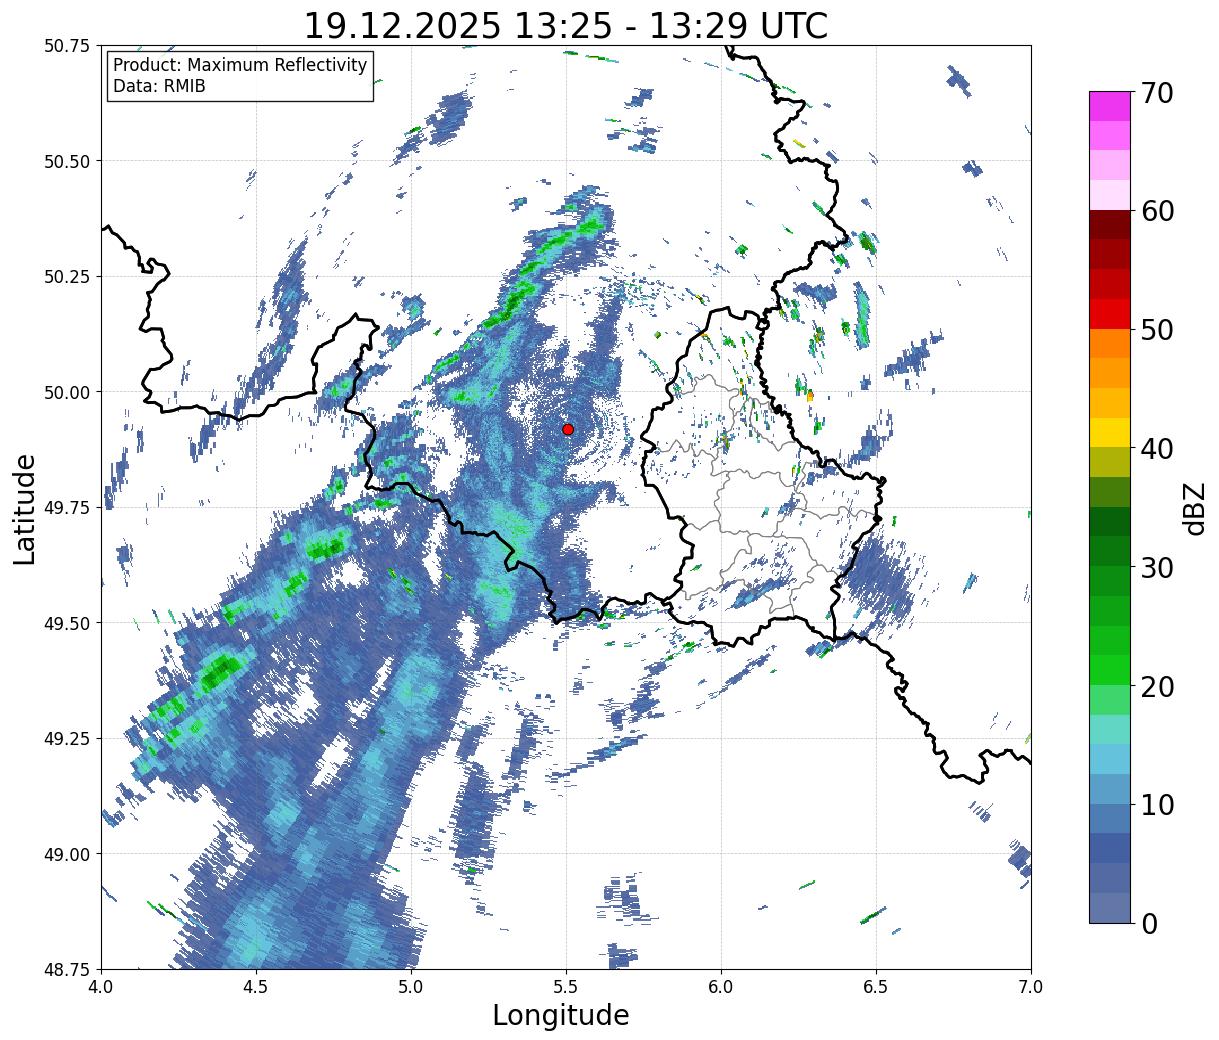The width and height of the screenshot is (1219, 1040).
Task: Click the colorbar tick label 10
Action: [x=1156, y=805]
